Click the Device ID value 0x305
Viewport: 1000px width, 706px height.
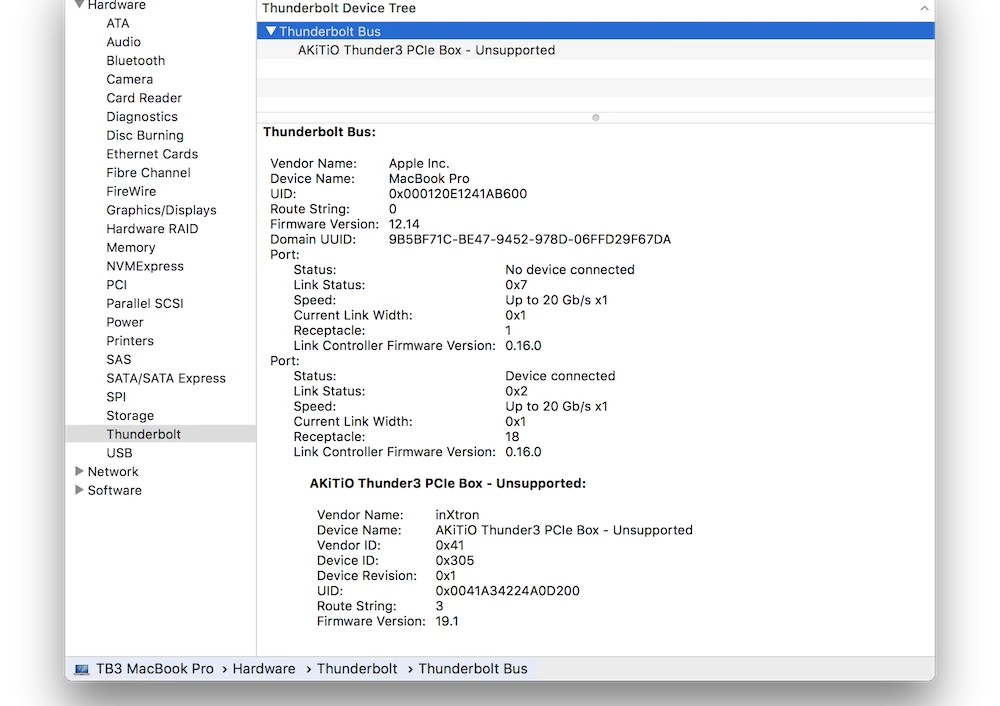455,561
